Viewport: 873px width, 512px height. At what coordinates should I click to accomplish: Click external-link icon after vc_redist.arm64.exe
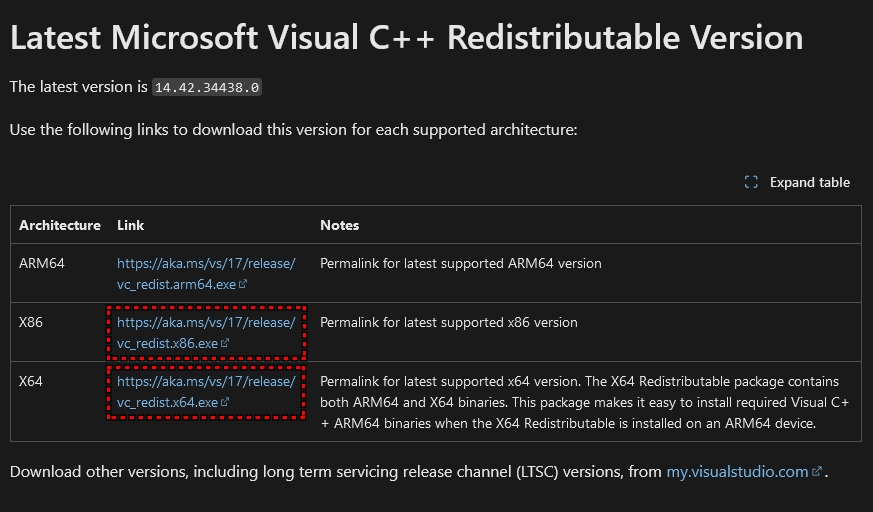(x=243, y=285)
